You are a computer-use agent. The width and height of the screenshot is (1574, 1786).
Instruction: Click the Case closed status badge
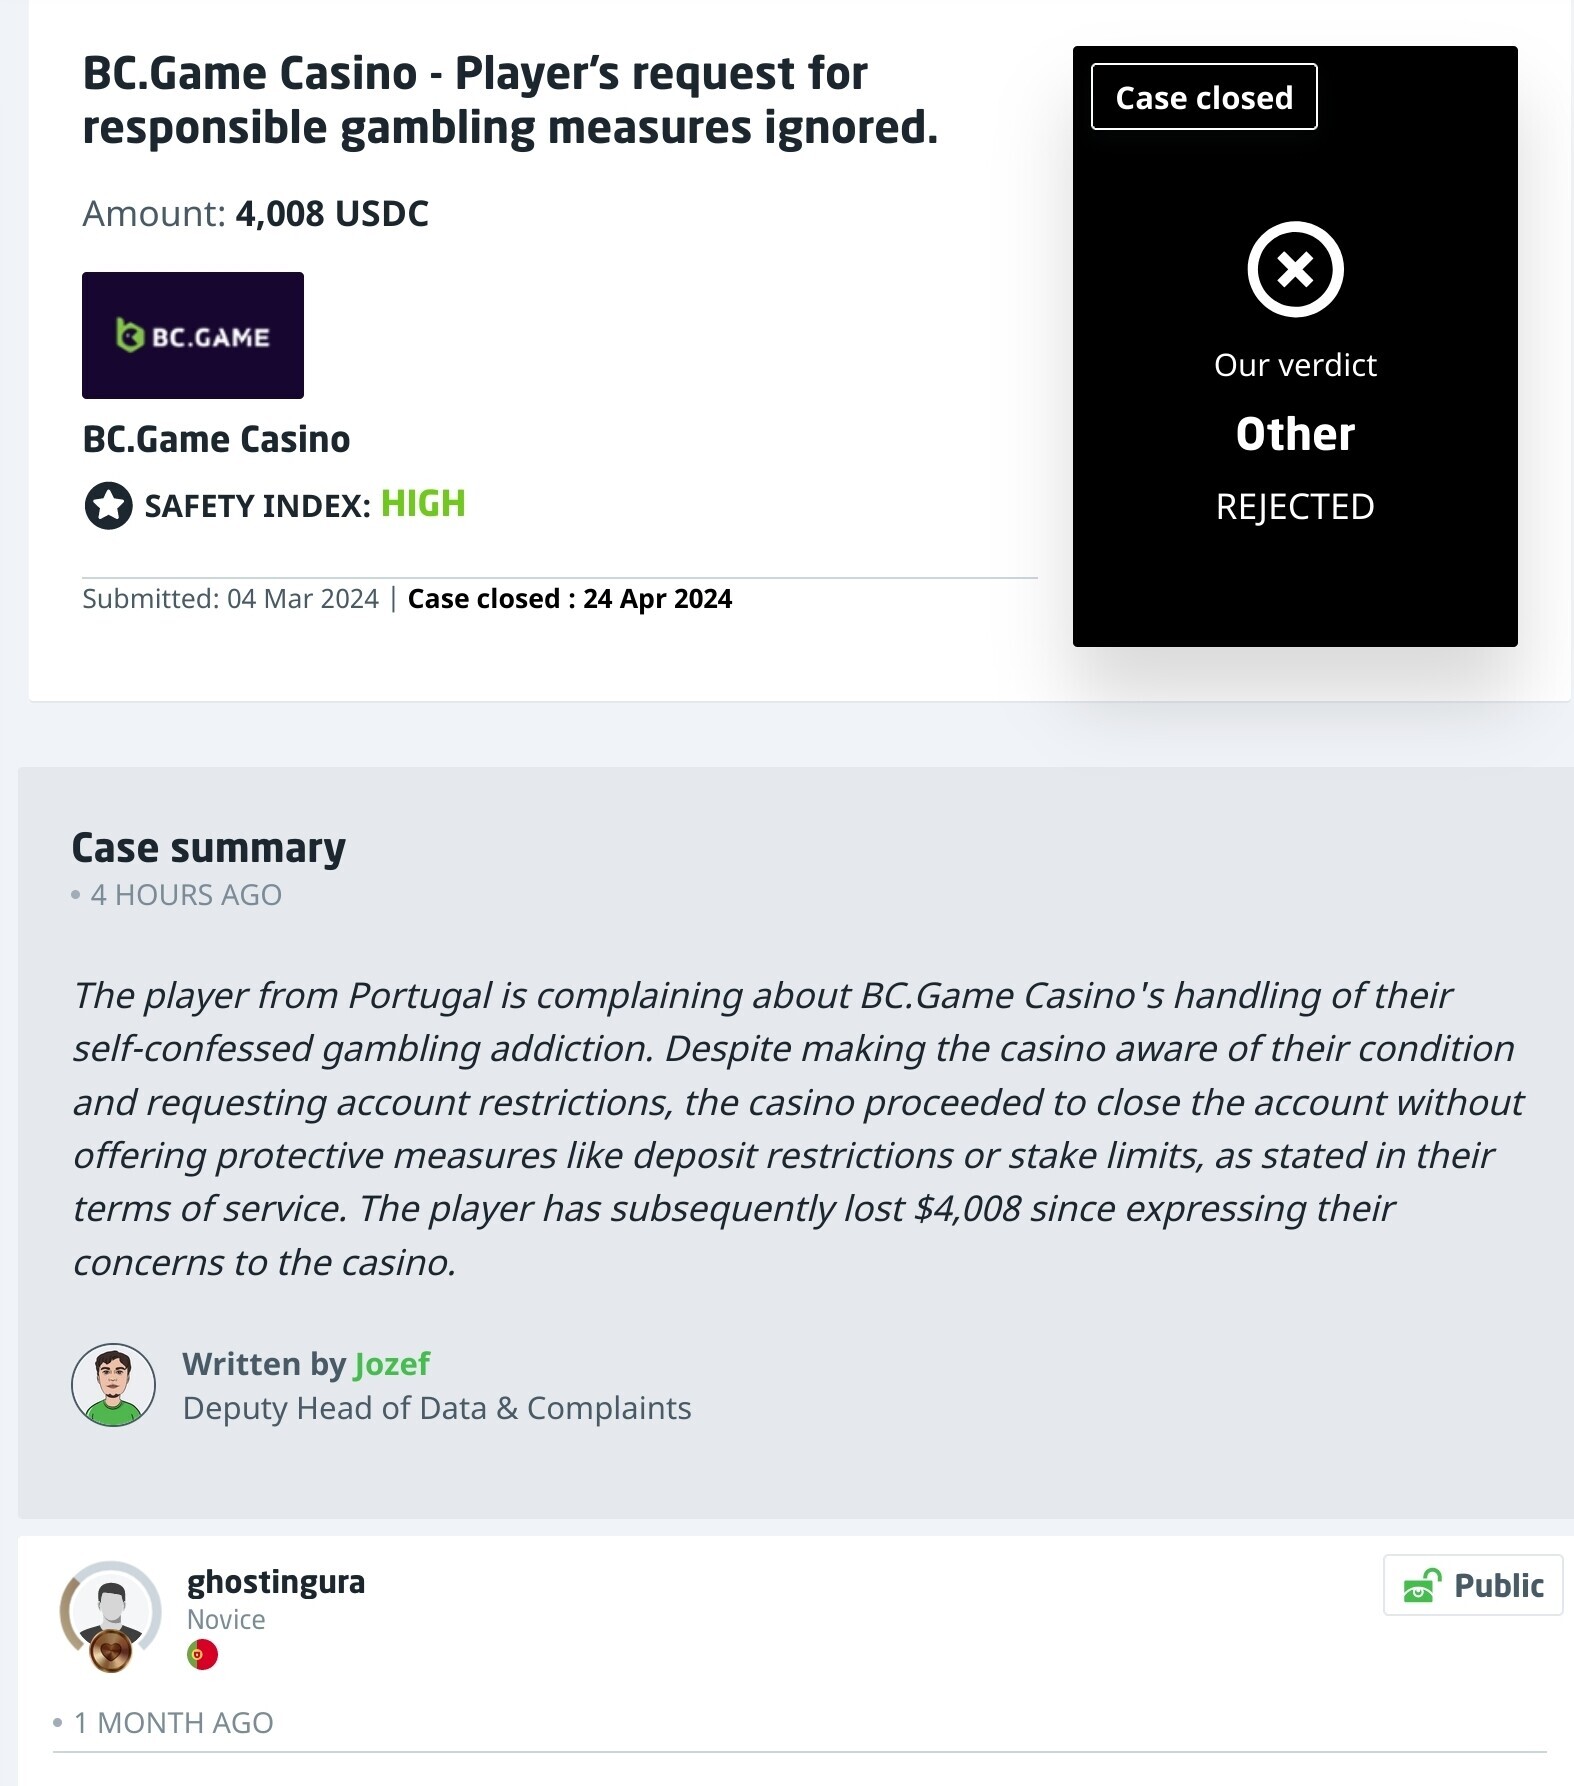click(1204, 97)
